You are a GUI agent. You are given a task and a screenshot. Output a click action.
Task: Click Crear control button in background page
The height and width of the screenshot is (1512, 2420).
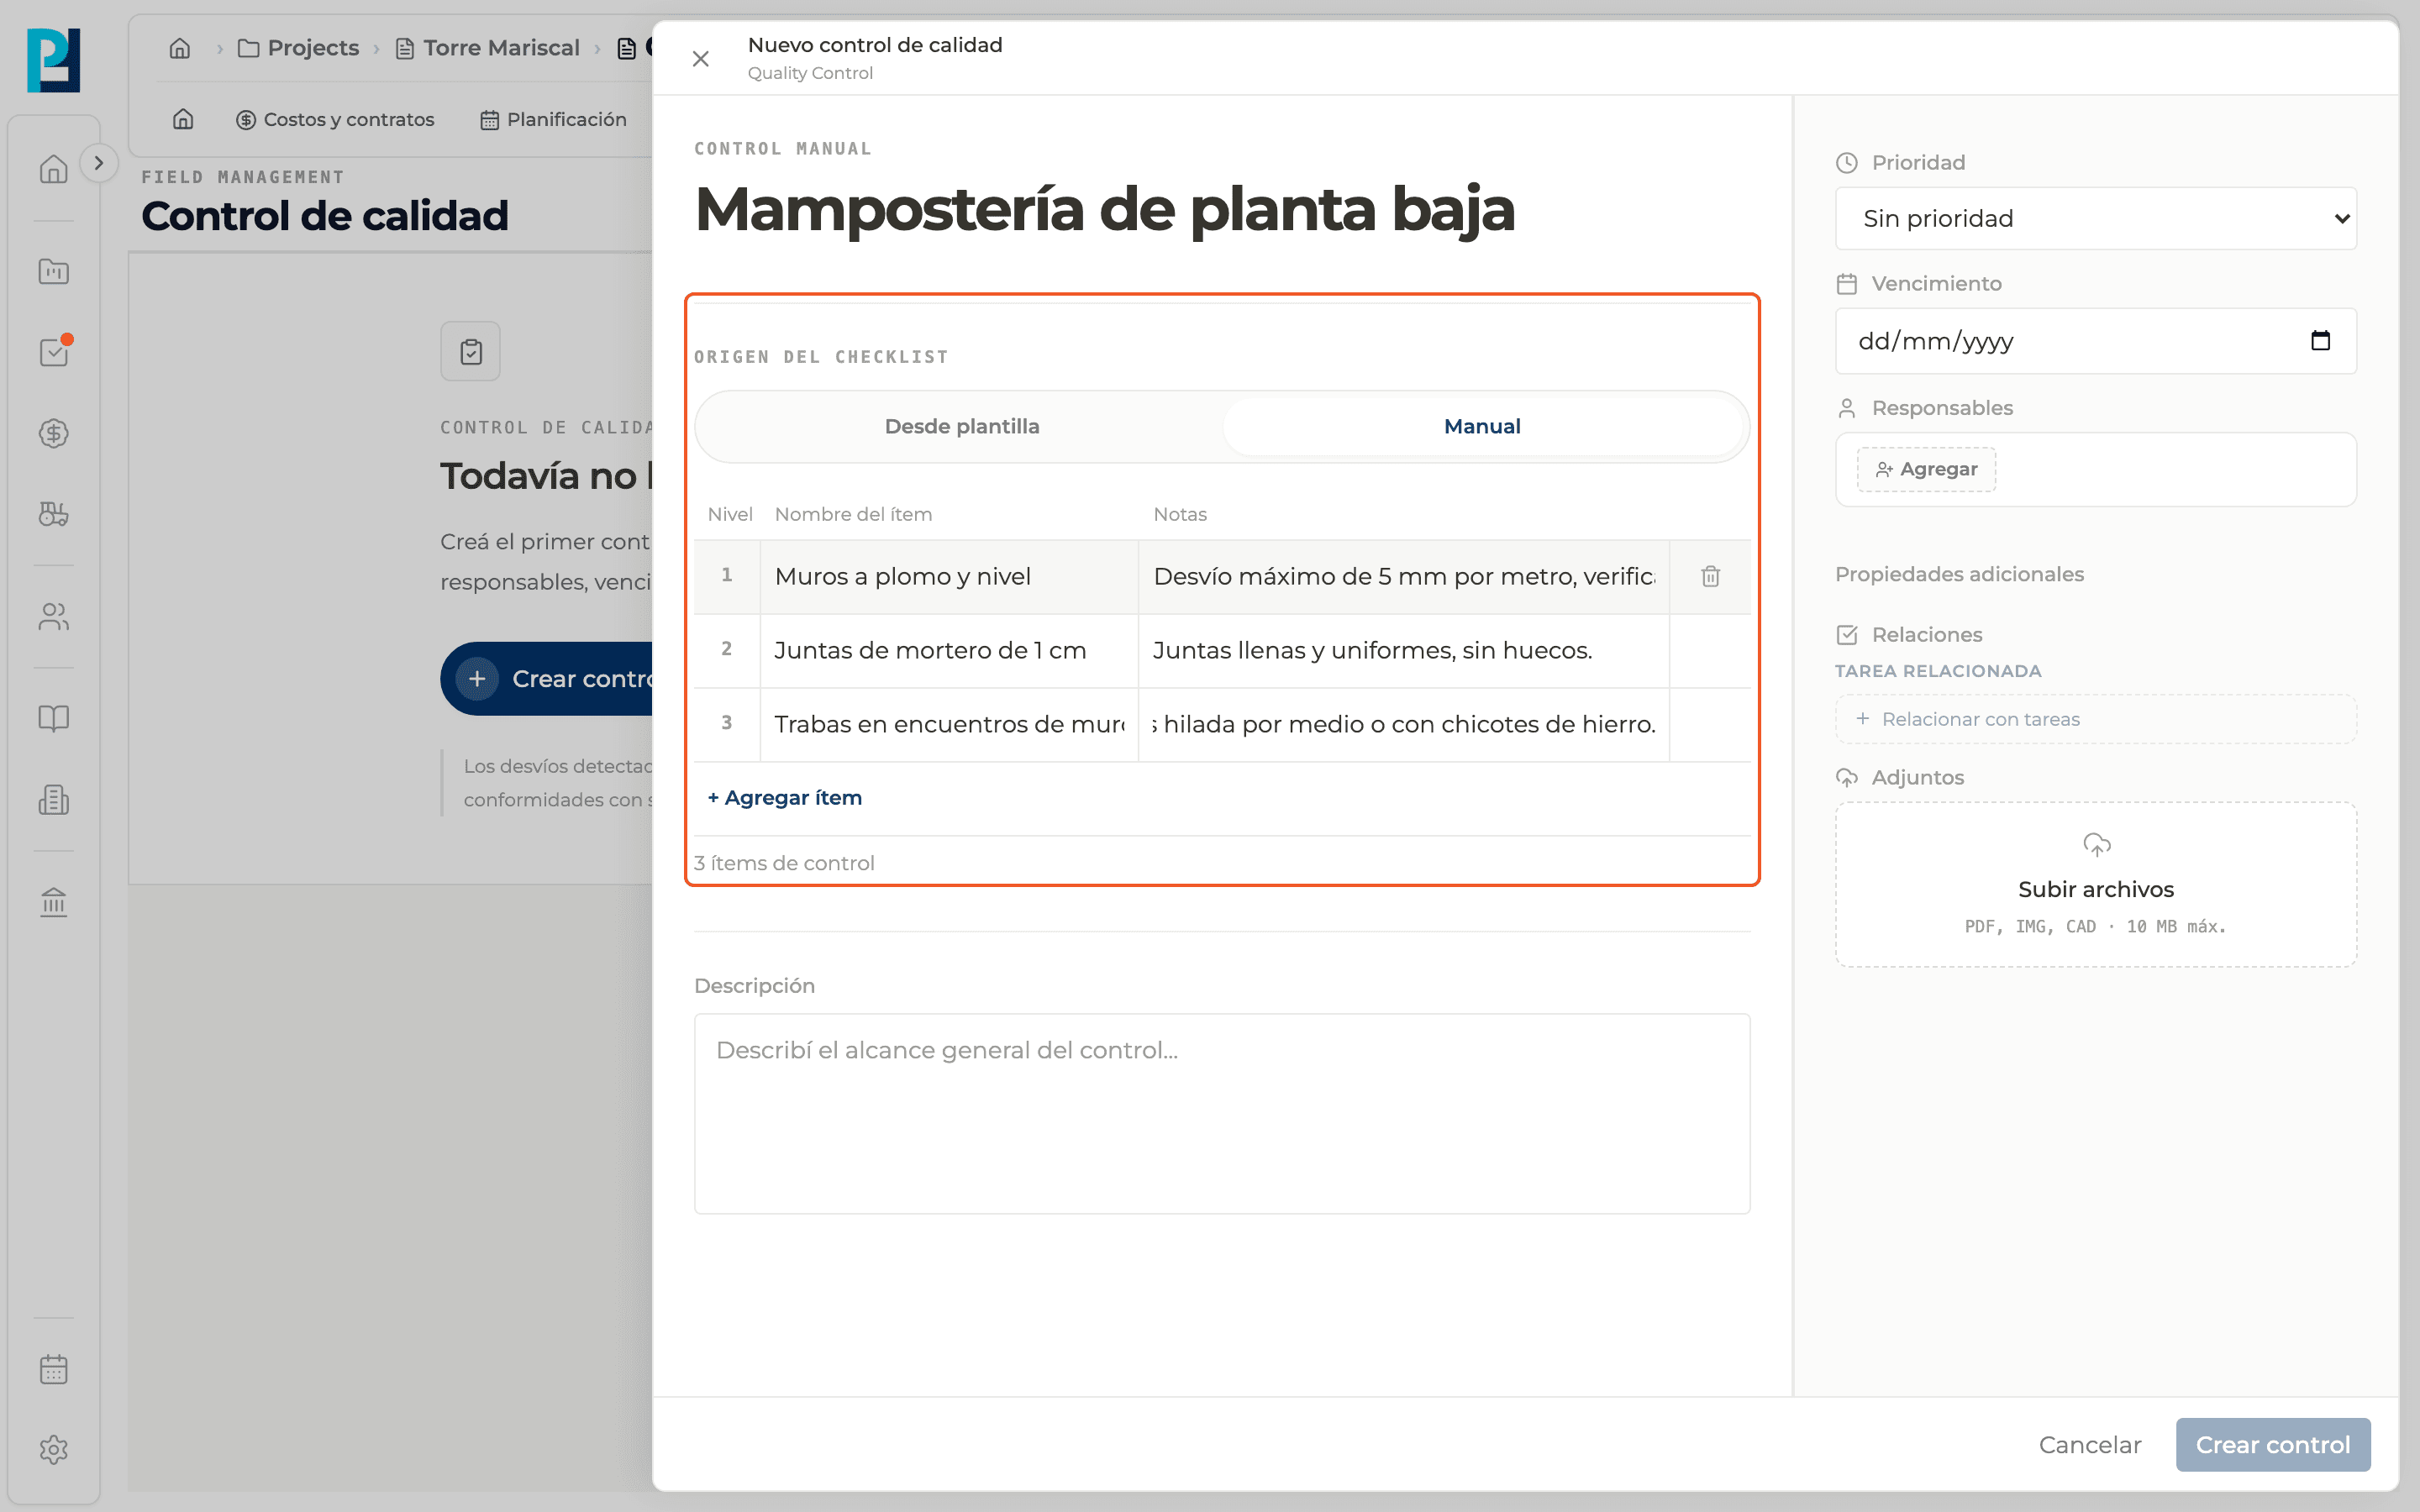[x=548, y=679]
